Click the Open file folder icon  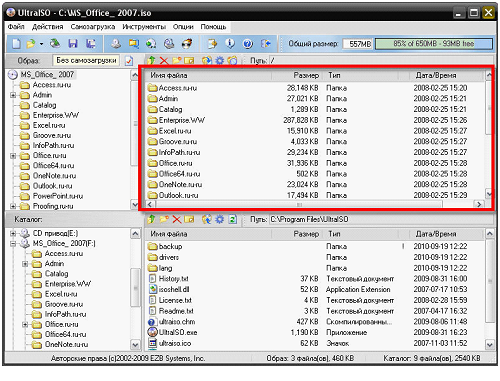click(x=31, y=44)
